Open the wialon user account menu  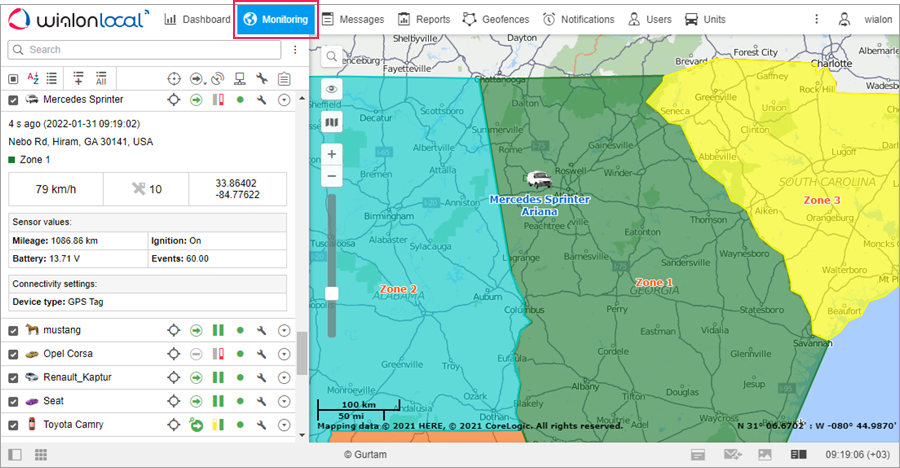coord(865,20)
